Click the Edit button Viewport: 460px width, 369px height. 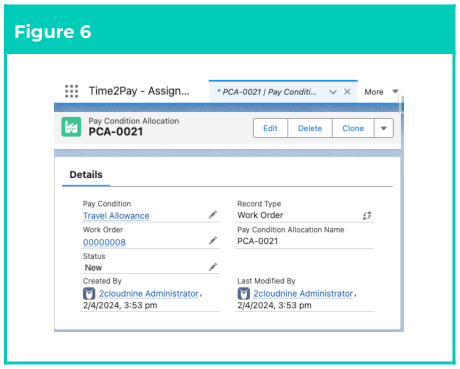tap(270, 128)
